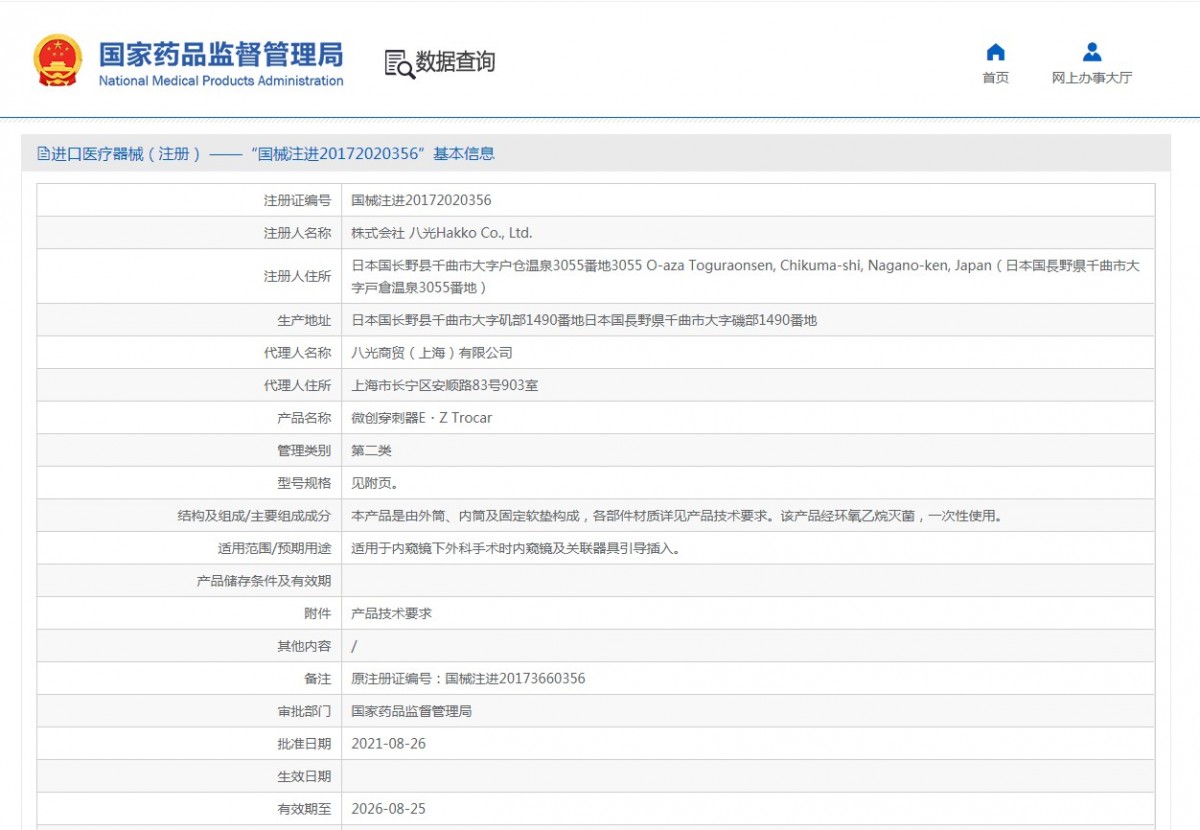Click the 生产地址 address value

click(x=584, y=320)
